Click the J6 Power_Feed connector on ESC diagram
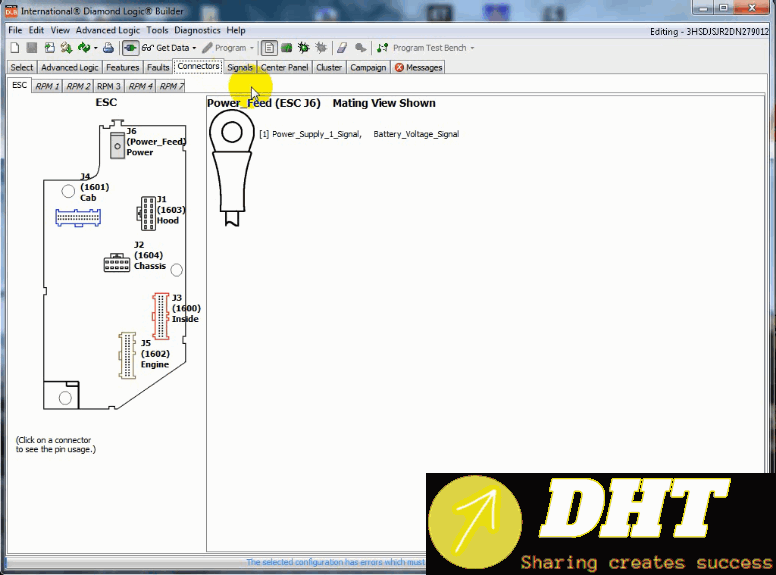 (117, 145)
